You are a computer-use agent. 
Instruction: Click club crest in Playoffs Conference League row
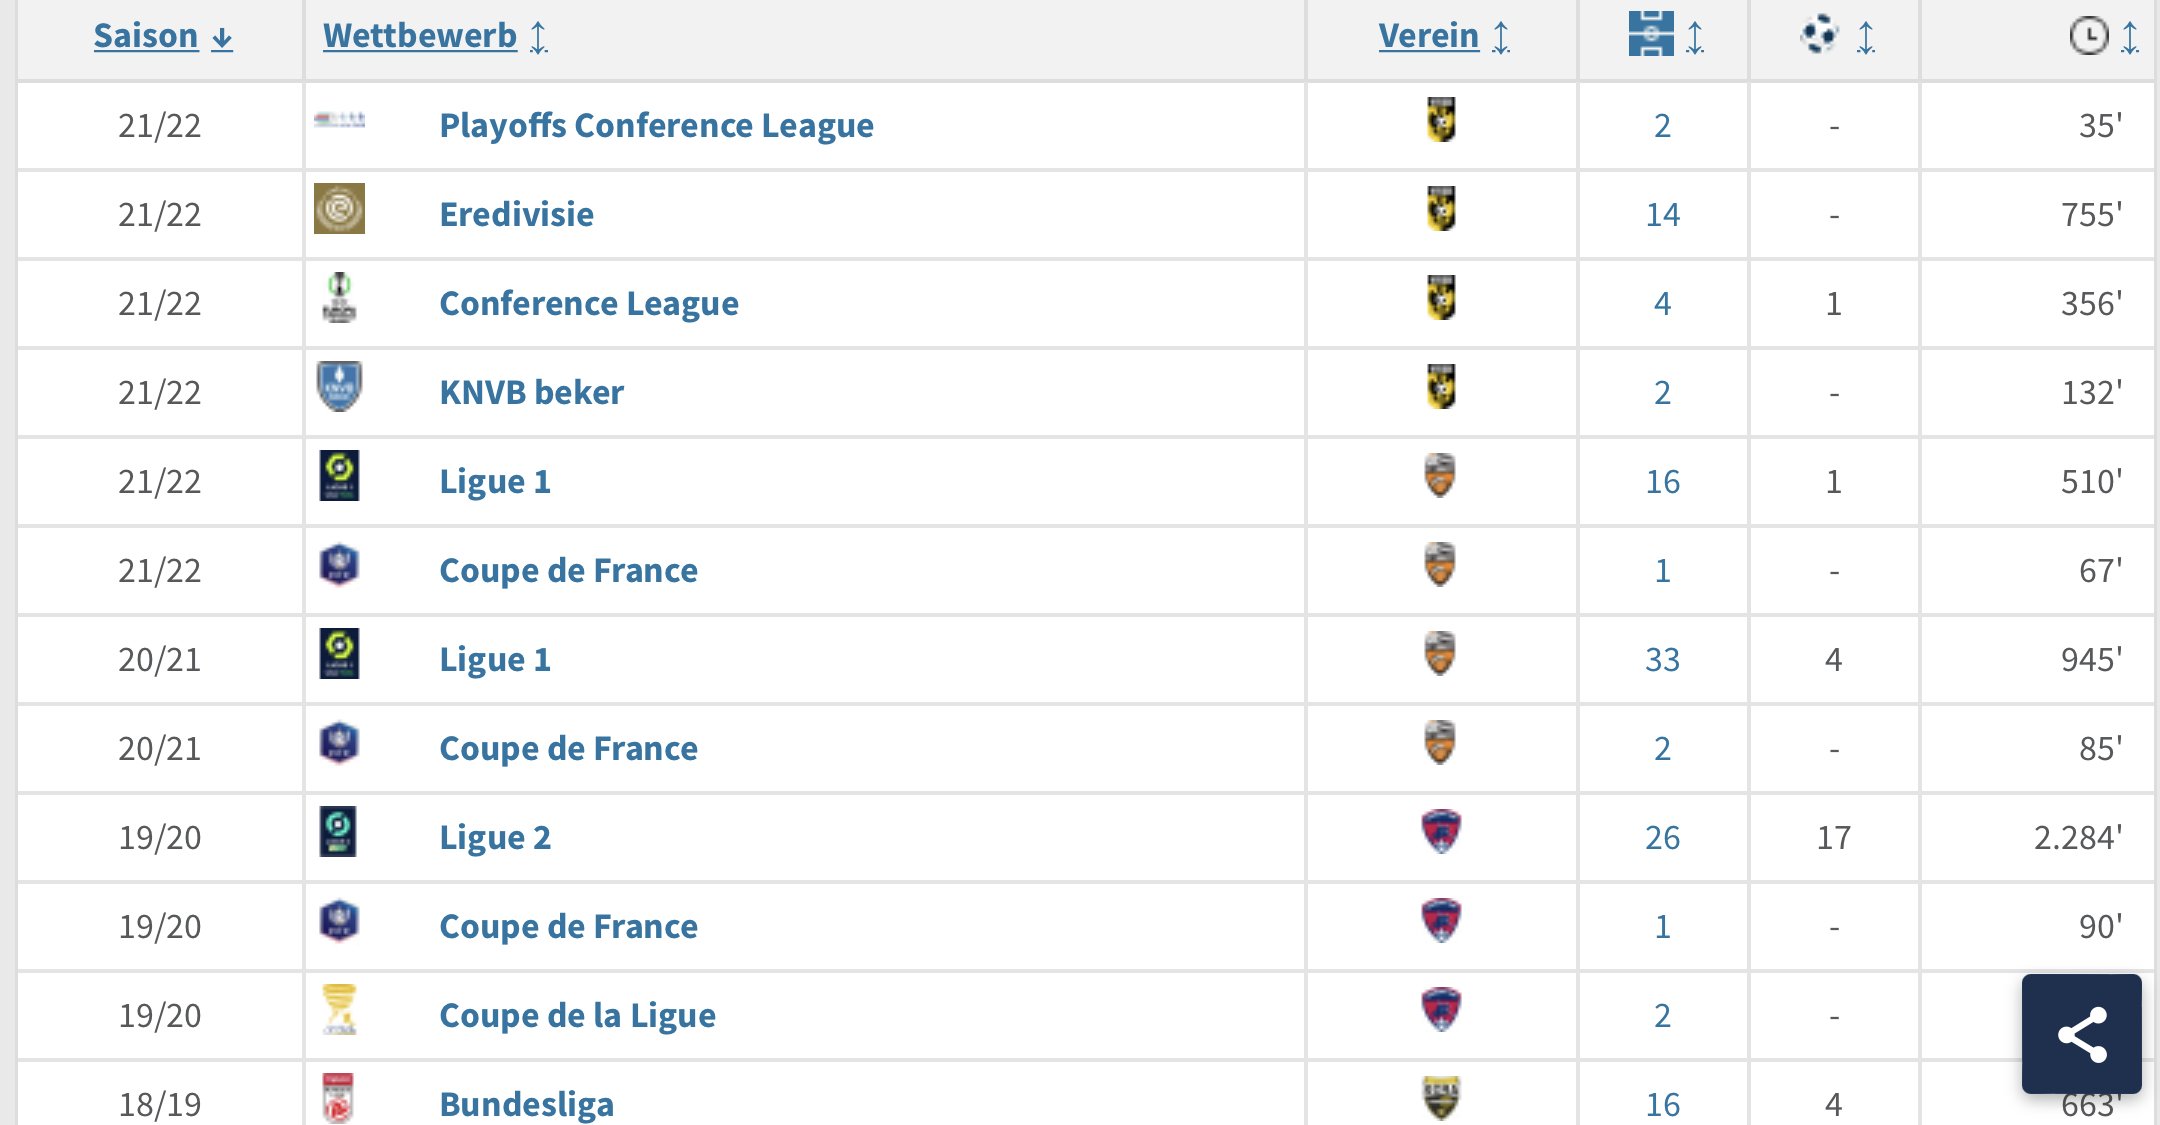coord(1441,120)
